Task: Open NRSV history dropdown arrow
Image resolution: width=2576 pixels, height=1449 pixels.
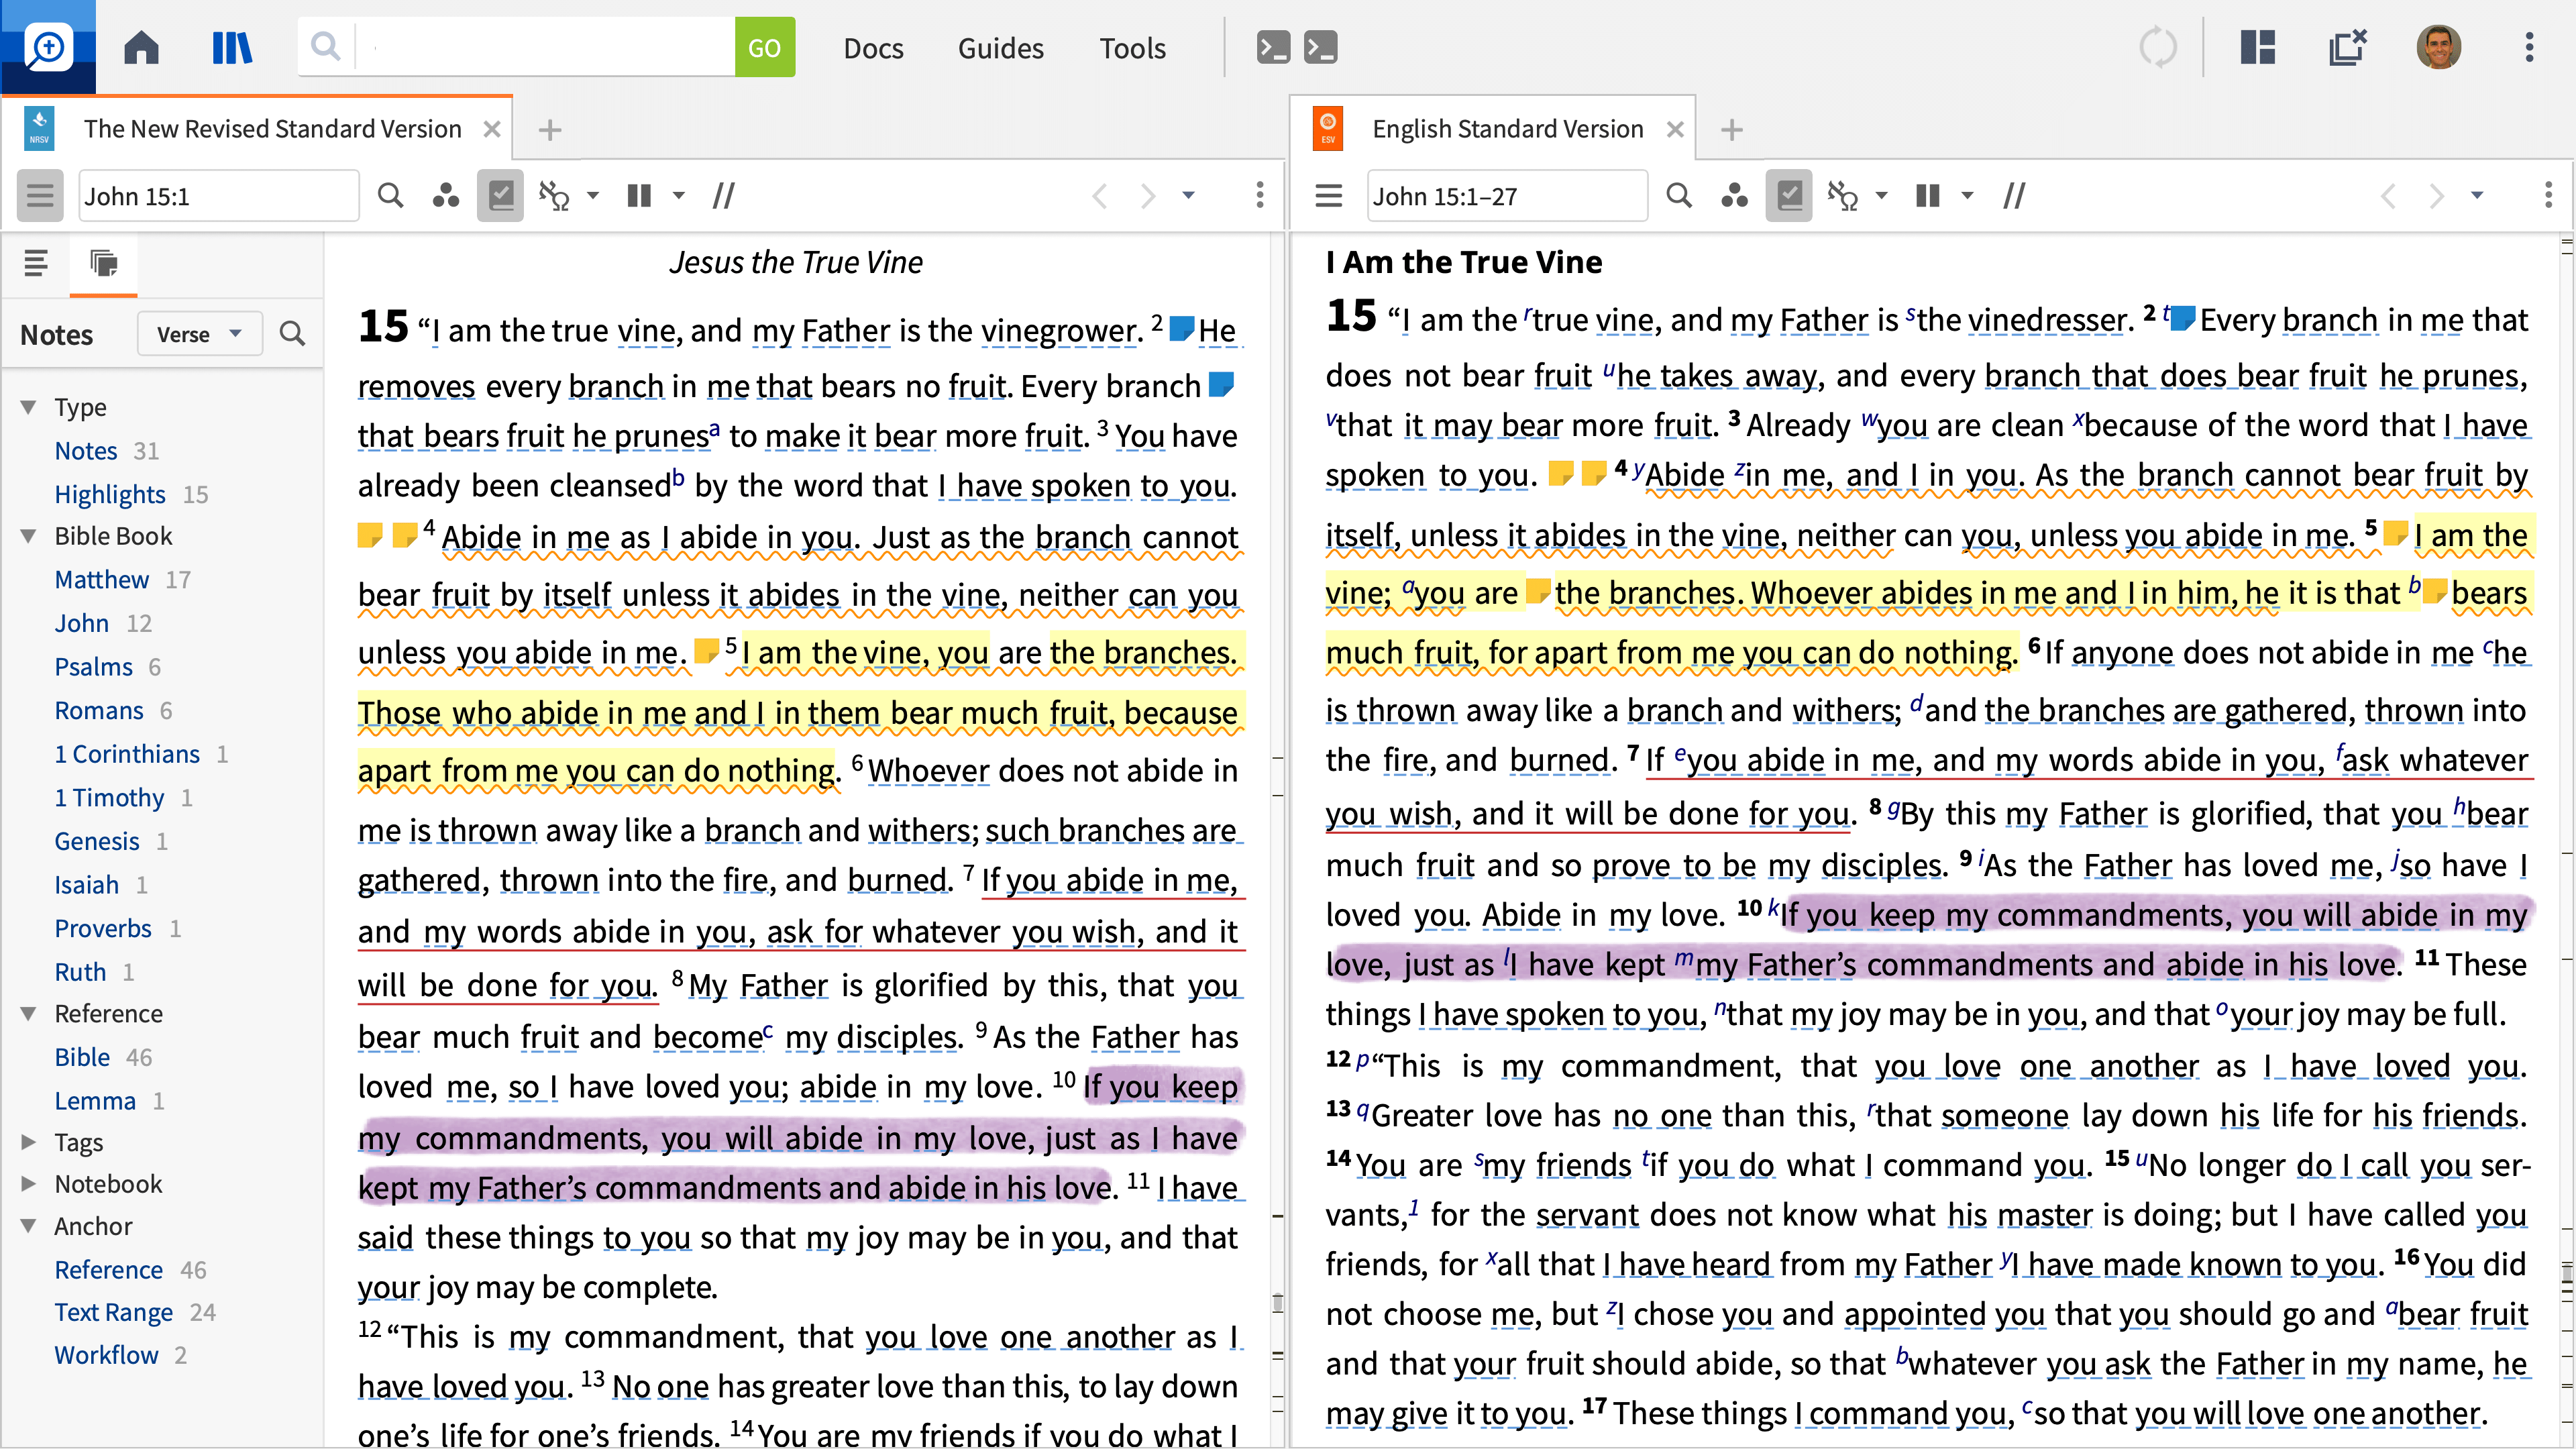Action: [x=1188, y=196]
